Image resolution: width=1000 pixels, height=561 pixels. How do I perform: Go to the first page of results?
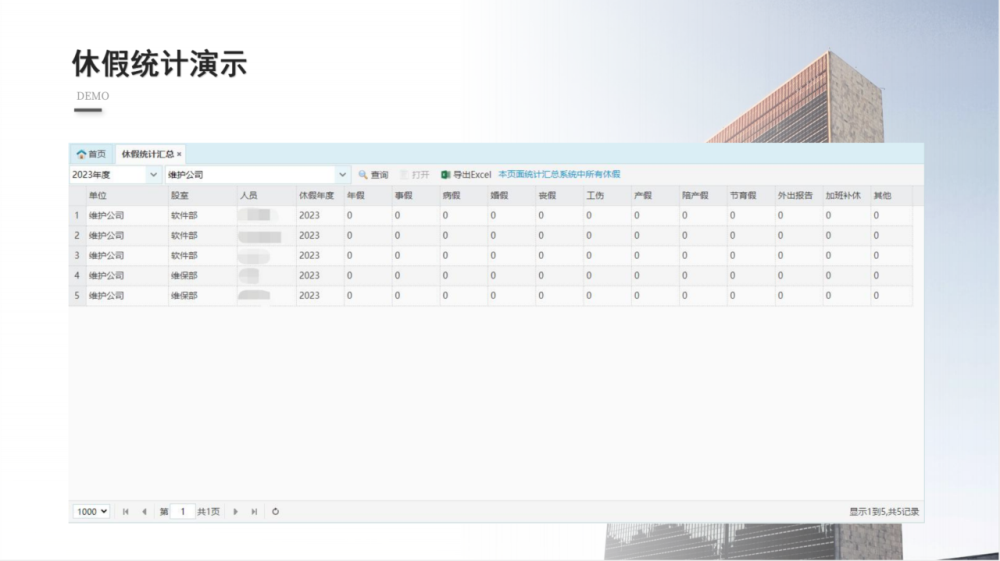pos(125,512)
